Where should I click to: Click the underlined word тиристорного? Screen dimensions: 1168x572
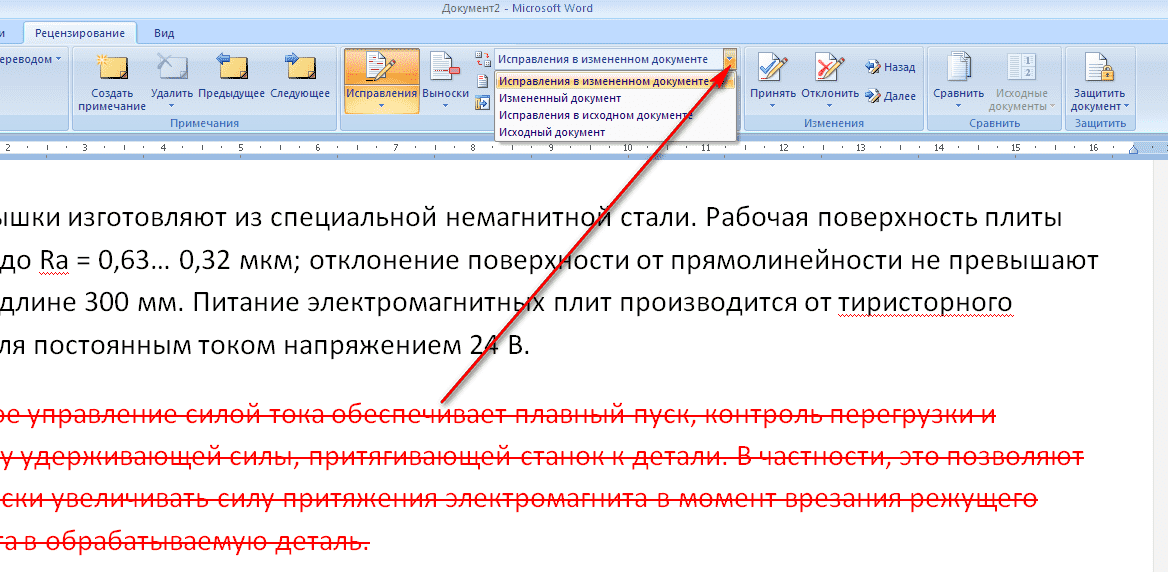point(926,303)
